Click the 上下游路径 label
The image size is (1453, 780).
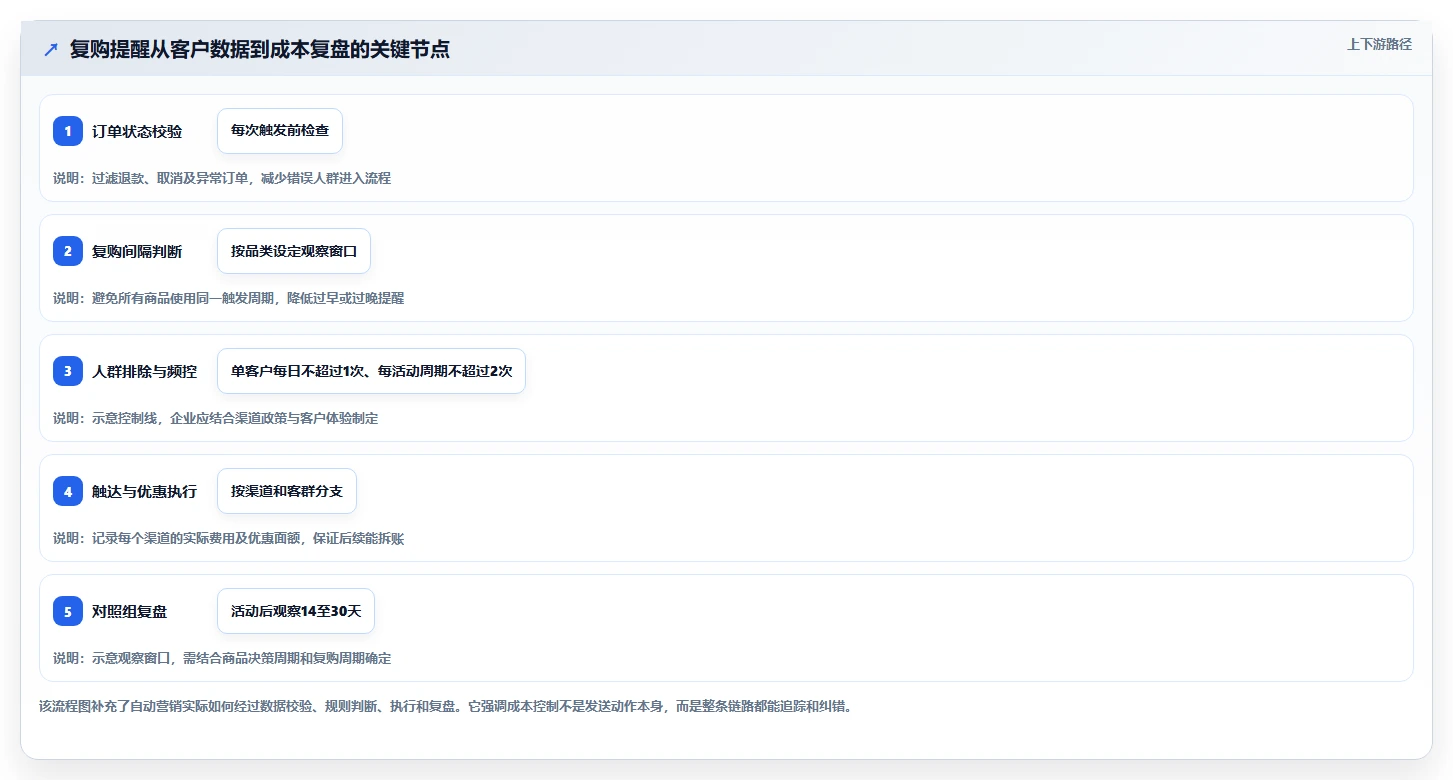1379,44
